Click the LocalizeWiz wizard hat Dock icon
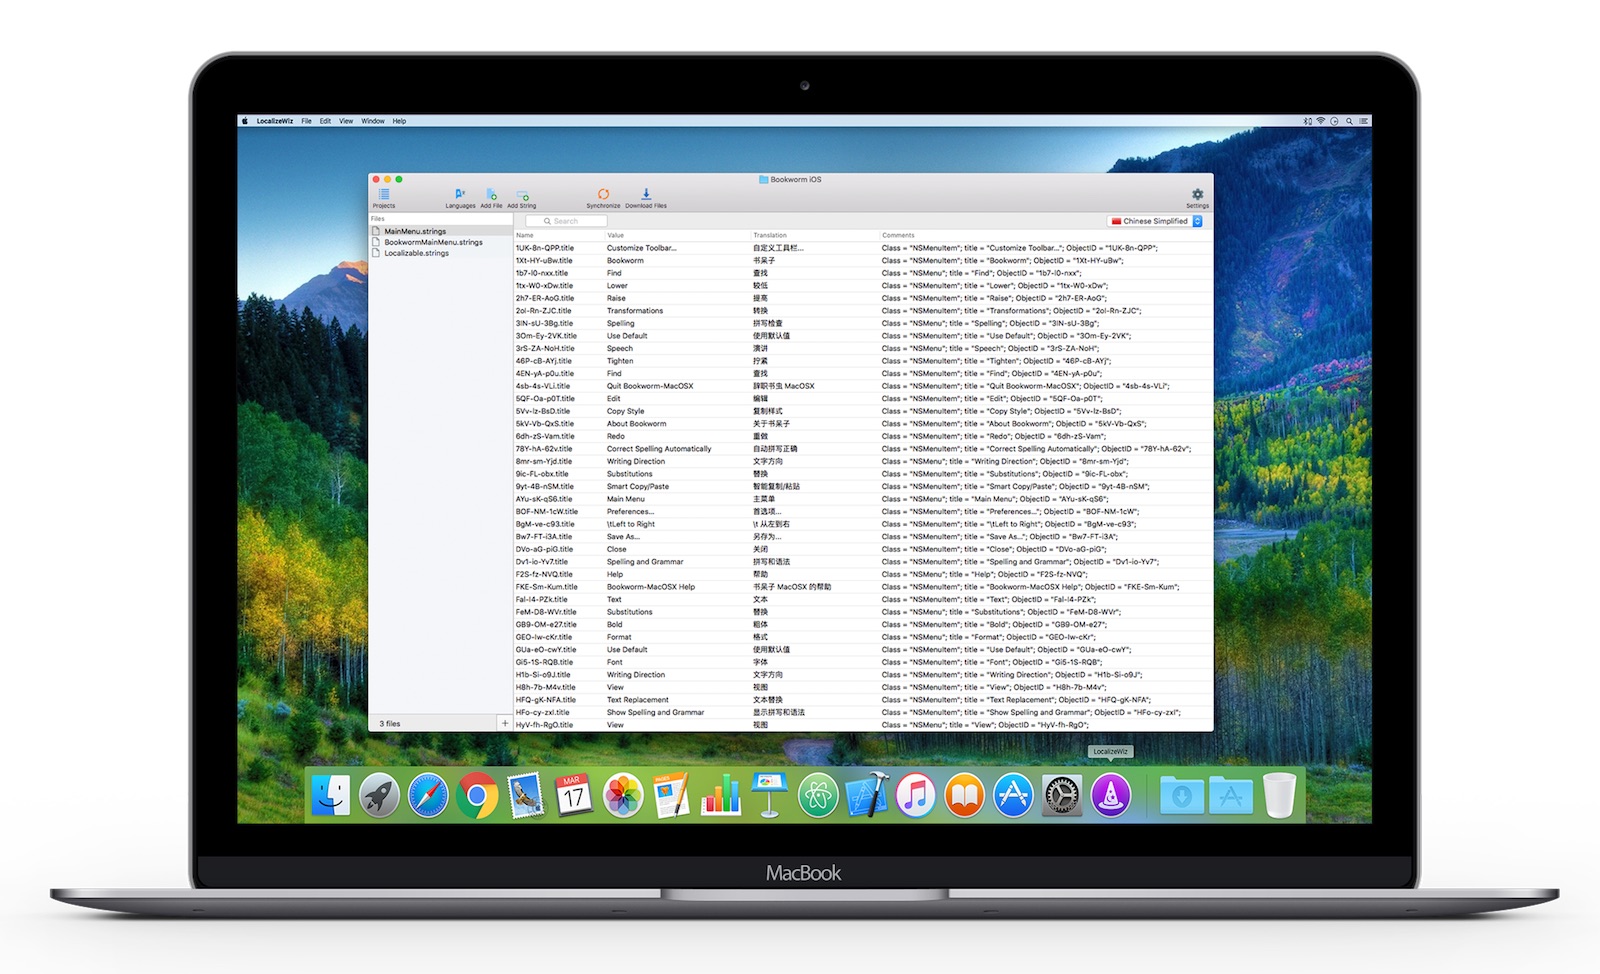Viewport: 1600px width, 974px height. point(1111,796)
